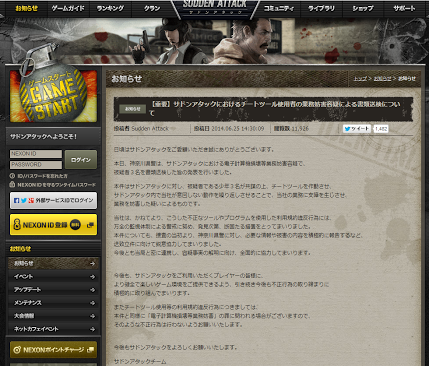Click the Tweet bird button
429x366 pixels.
(357, 129)
